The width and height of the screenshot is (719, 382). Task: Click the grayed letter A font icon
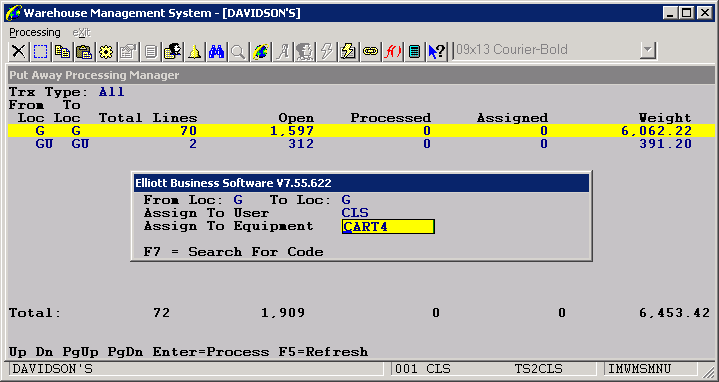[x=282, y=51]
